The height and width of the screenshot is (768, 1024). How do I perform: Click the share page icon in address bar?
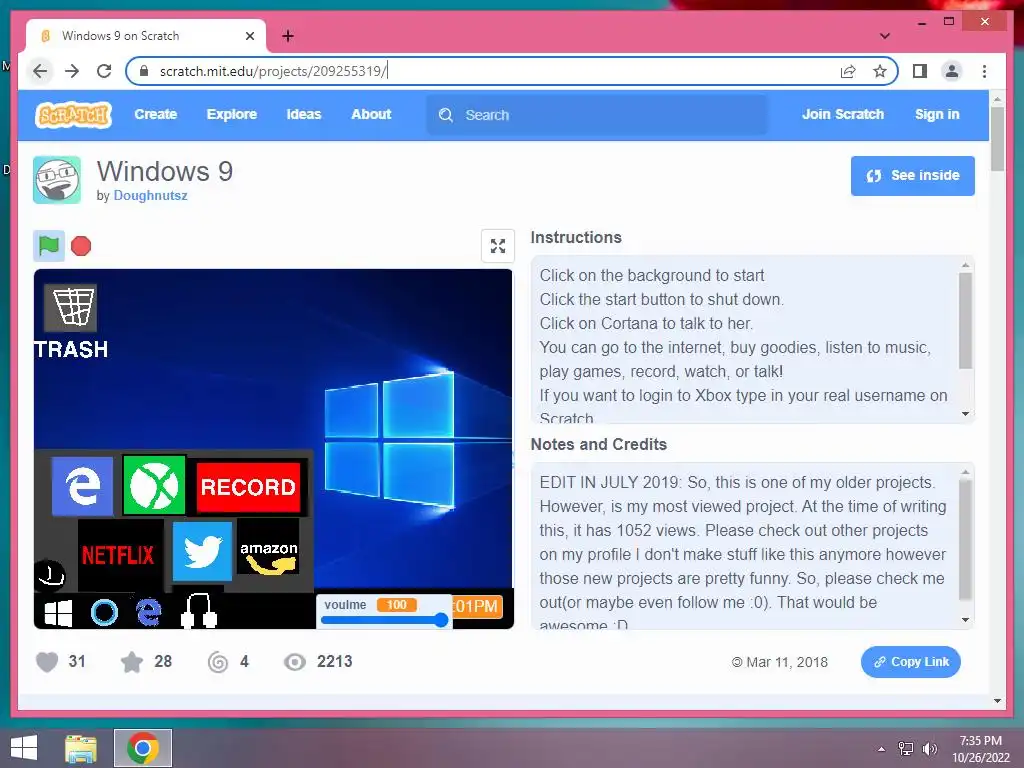coord(848,71)
